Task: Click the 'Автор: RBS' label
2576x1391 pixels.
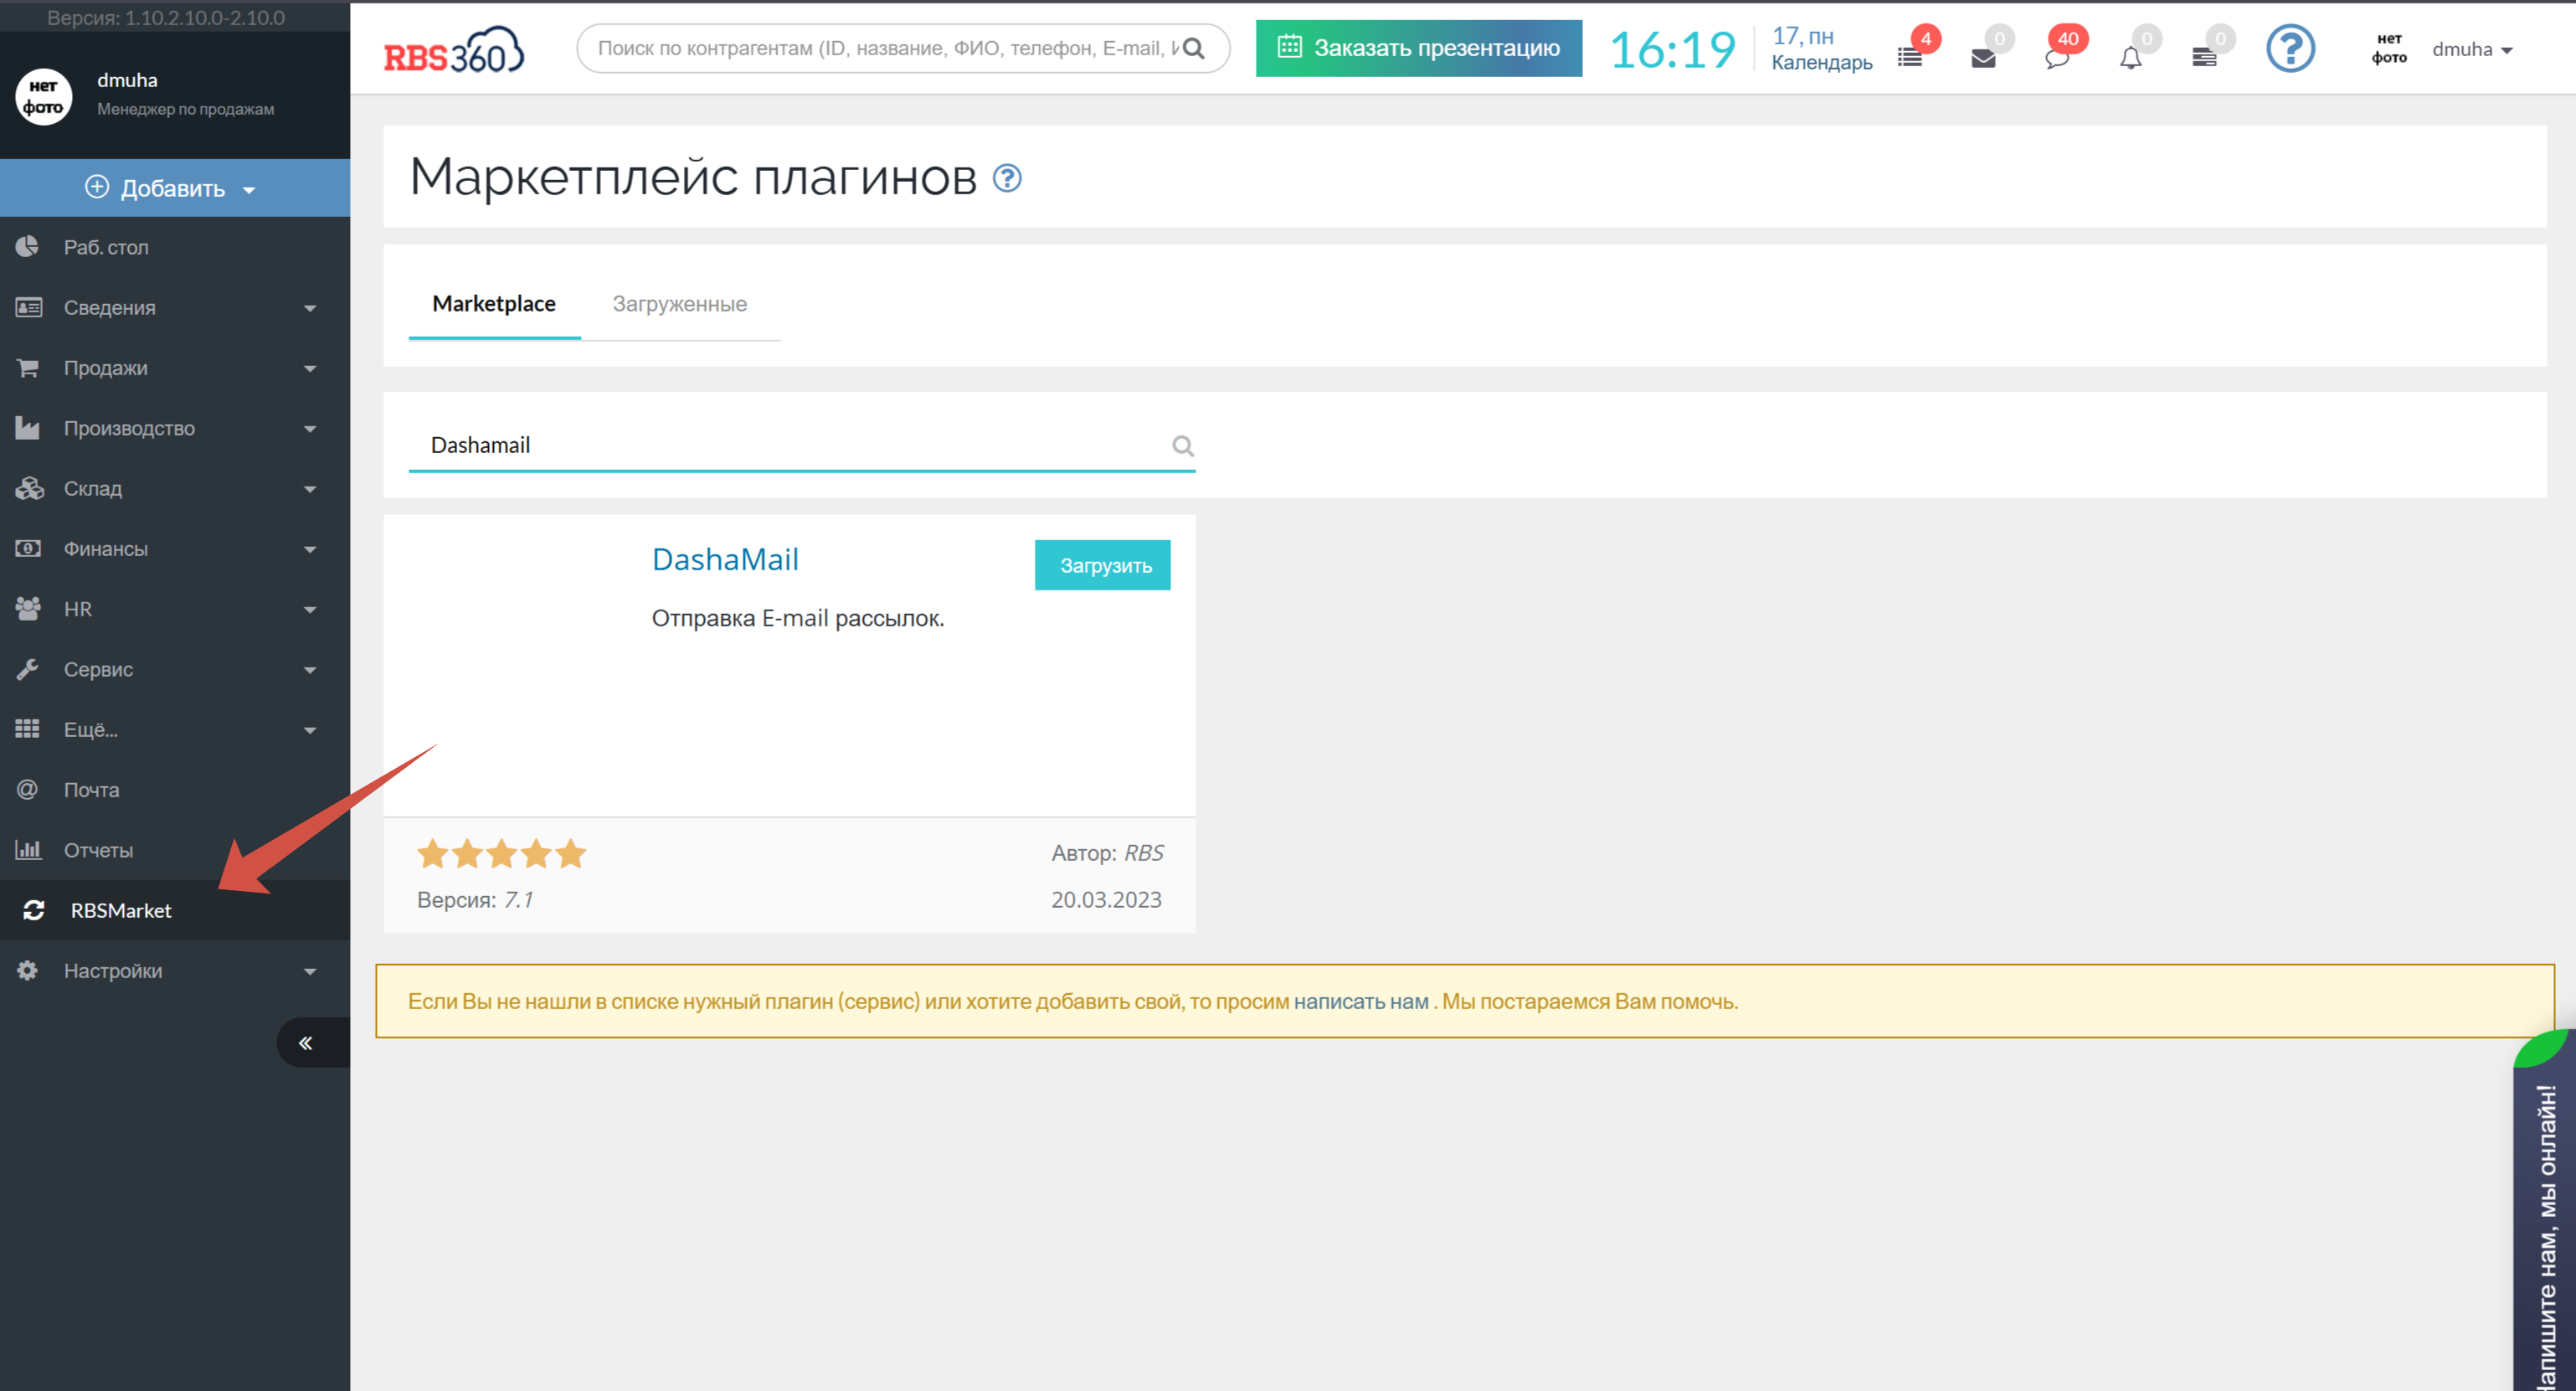Action: (1107, 853)
